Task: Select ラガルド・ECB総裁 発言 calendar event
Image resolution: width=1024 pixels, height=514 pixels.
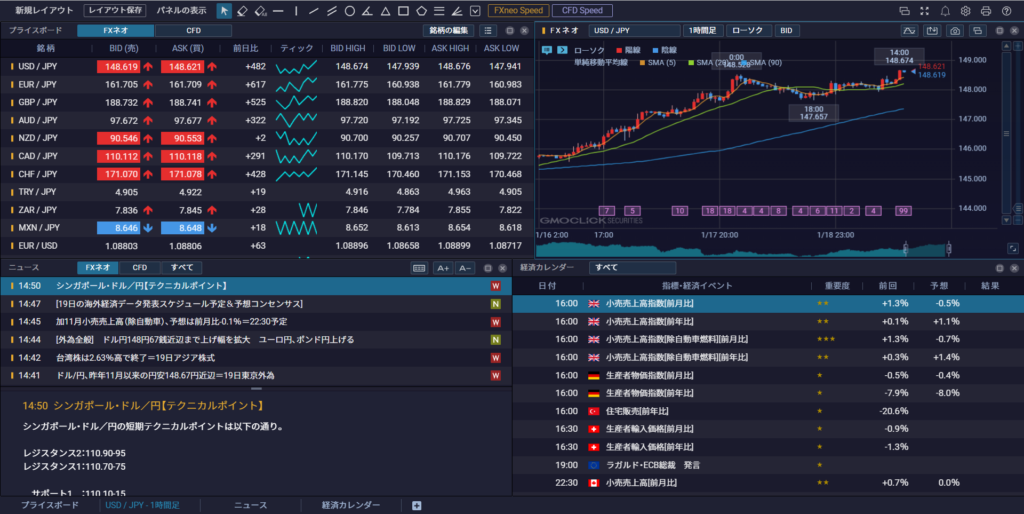Action: 653,465
